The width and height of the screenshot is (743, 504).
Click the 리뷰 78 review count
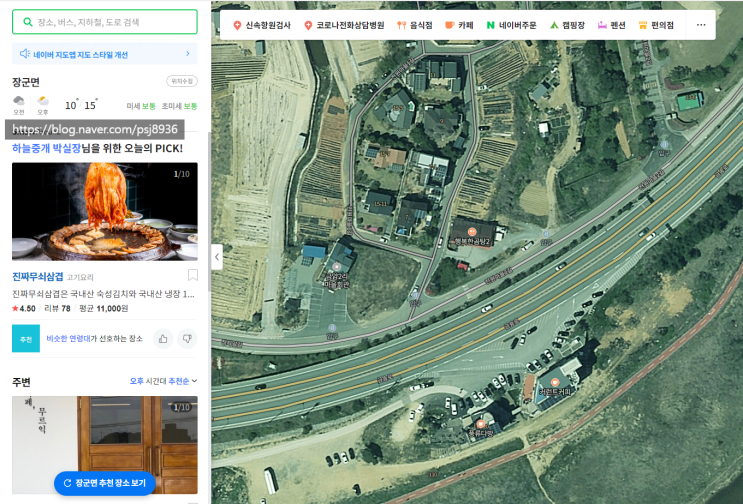[x=57, y=308]
